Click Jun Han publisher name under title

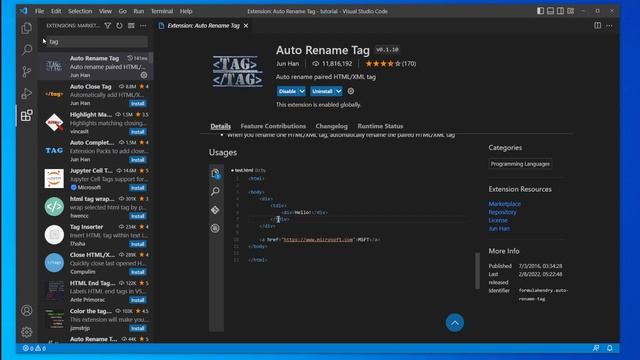click(x=287, y=64)
